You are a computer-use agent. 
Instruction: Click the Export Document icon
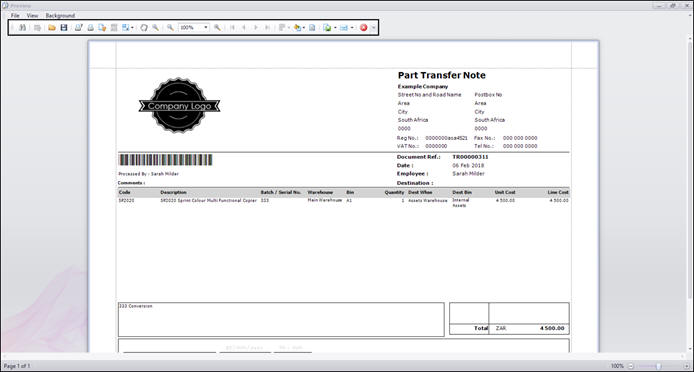pyautogui.click(x=327, y=27)
